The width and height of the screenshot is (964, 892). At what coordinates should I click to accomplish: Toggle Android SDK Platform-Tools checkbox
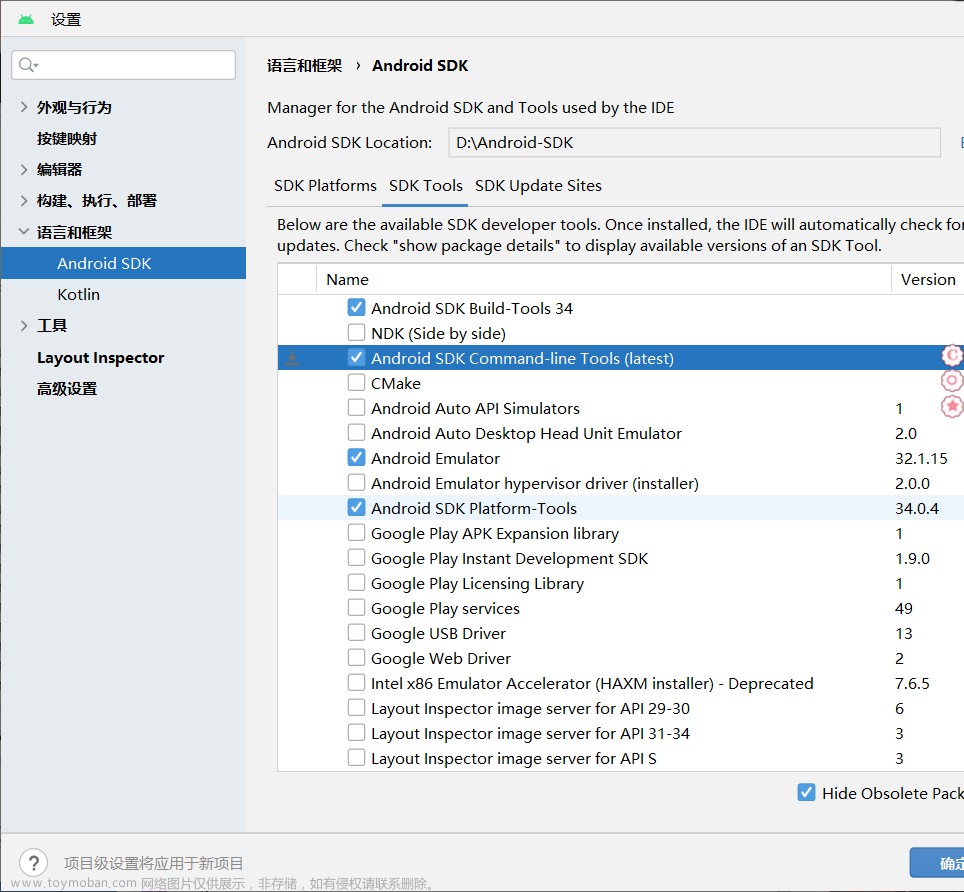click(x=356, y=508)
